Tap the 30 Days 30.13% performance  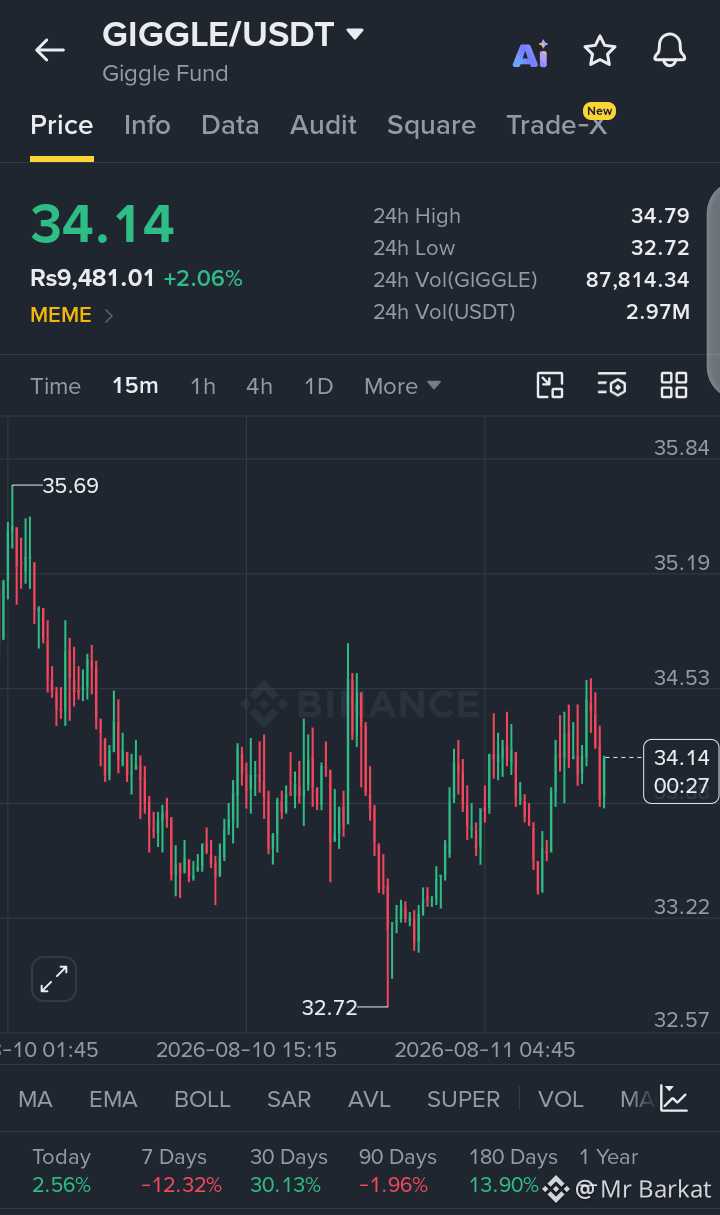[x=289, y=1171]
